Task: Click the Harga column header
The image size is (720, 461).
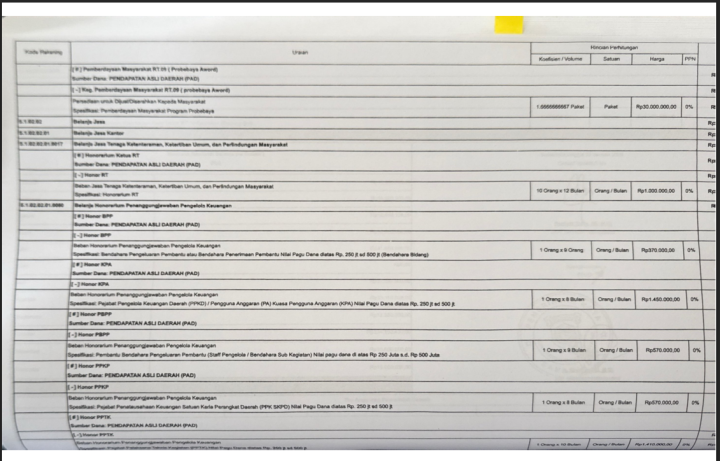Action: click(656, 59)
